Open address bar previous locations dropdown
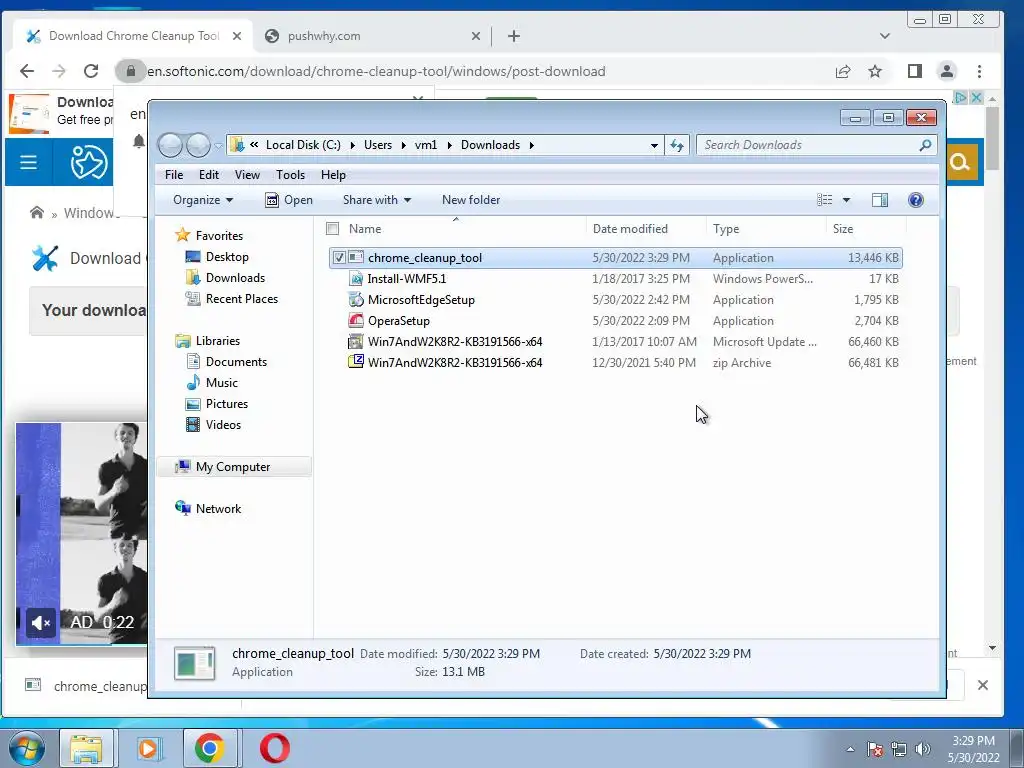 coord(654,145)
